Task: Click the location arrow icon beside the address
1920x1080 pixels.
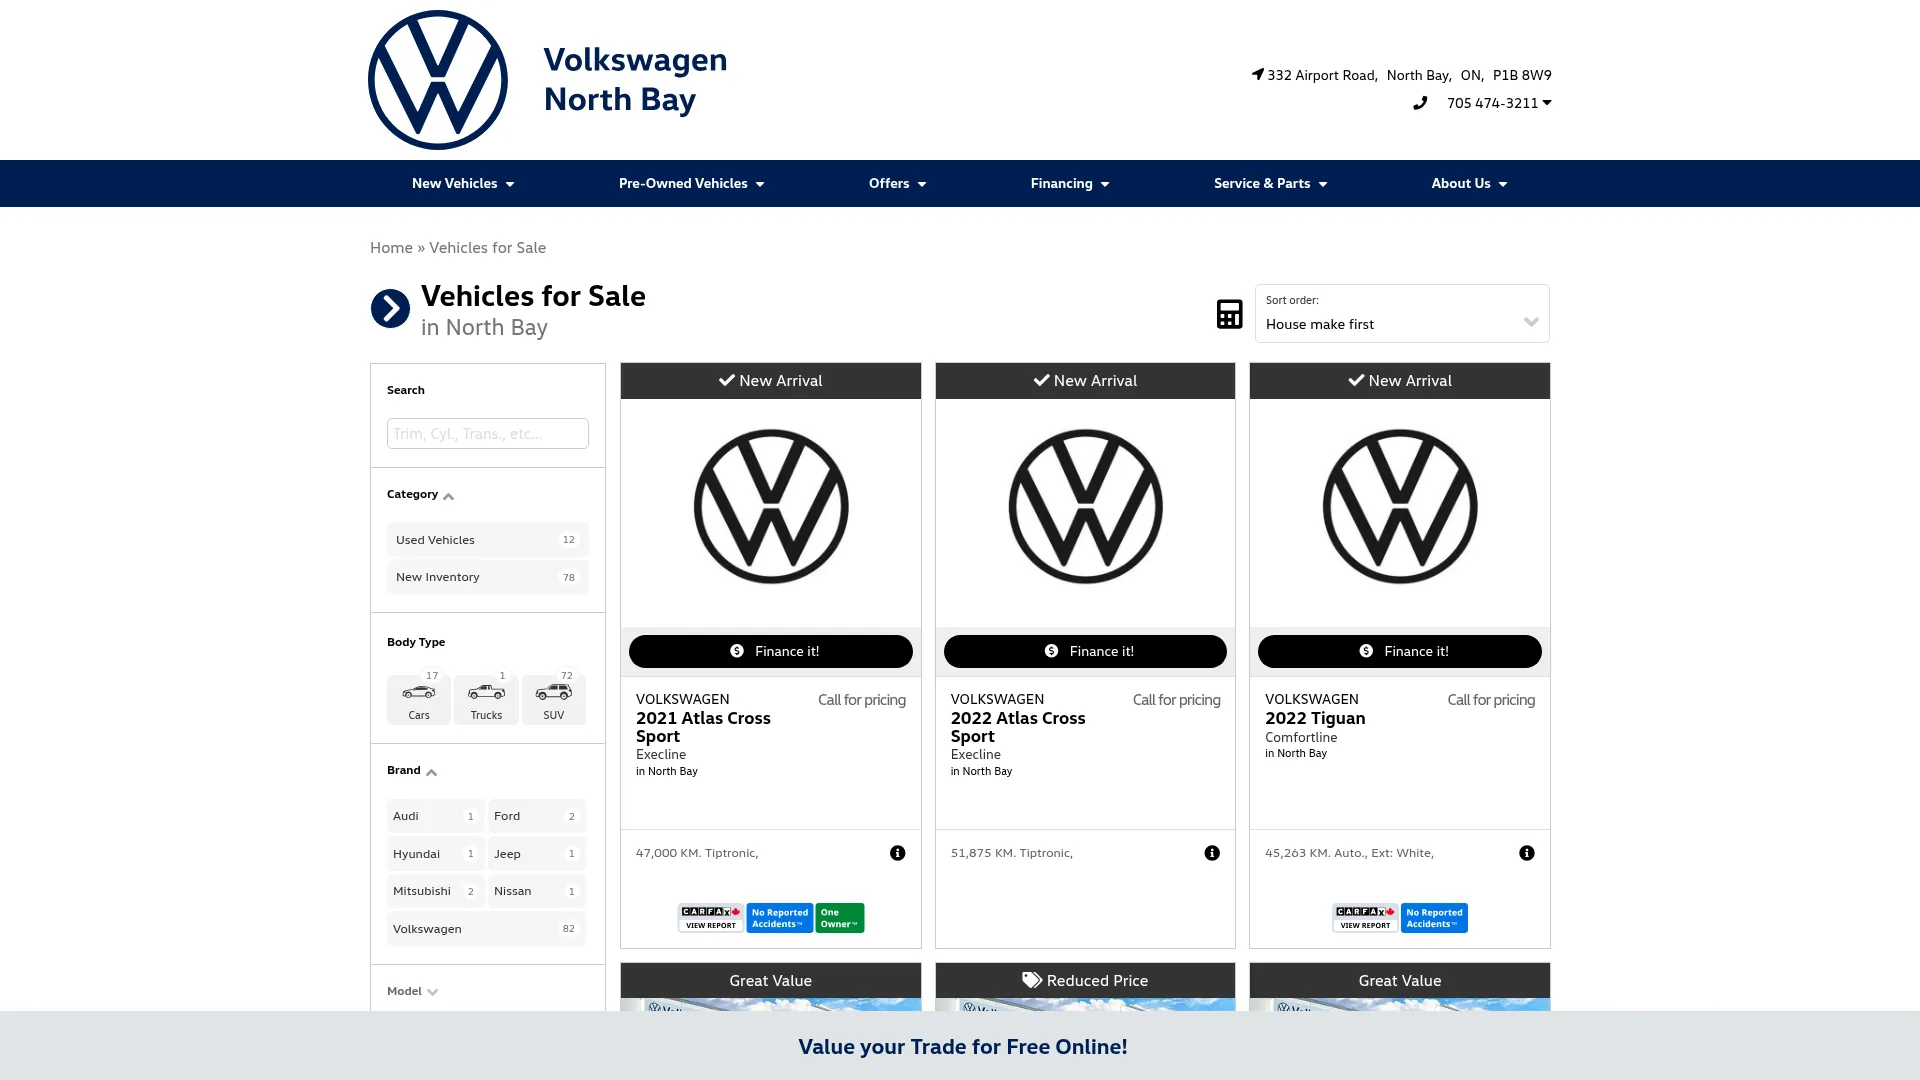Action: tap(1258, 74)
